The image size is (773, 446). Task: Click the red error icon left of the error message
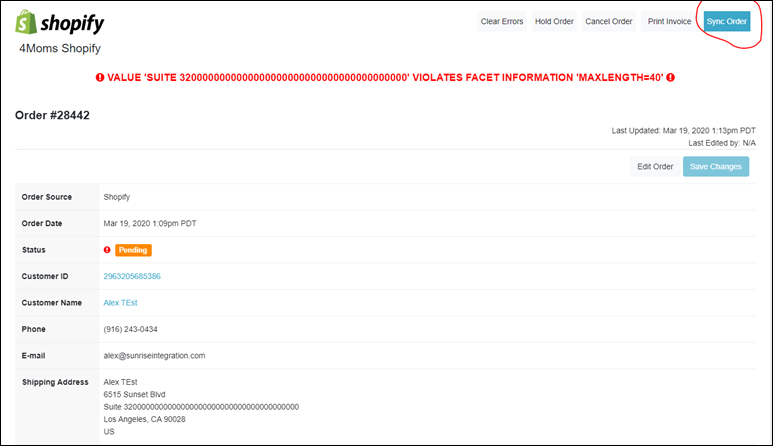pos(100,78)
